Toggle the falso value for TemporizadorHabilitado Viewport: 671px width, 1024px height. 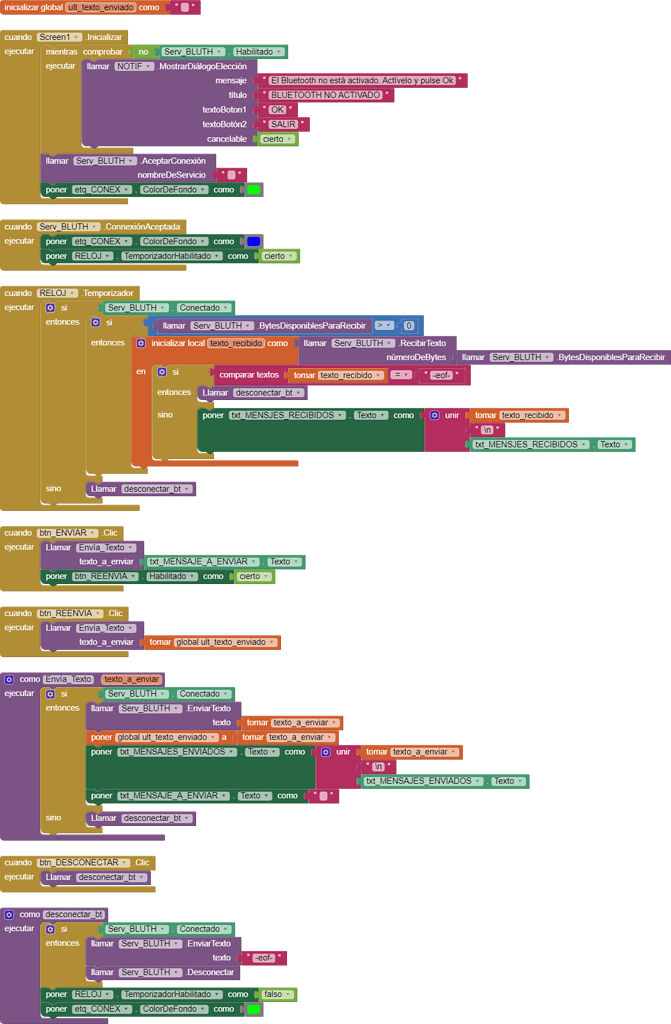pyautogui.click(x=277, y=994)
